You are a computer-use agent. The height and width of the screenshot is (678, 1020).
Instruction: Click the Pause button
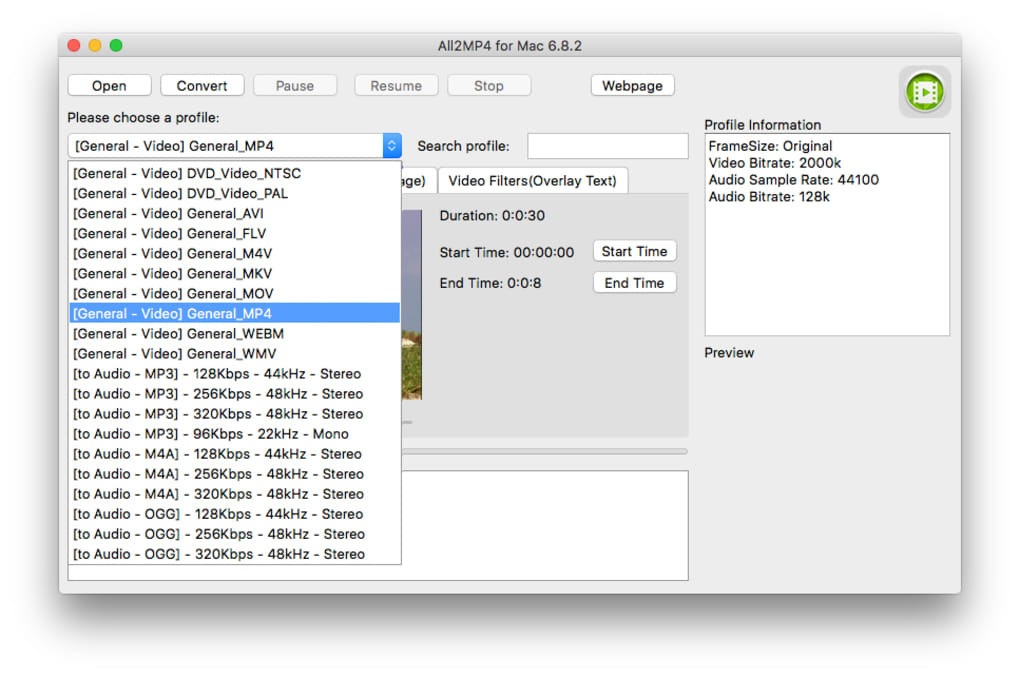(x=295, y=86)
